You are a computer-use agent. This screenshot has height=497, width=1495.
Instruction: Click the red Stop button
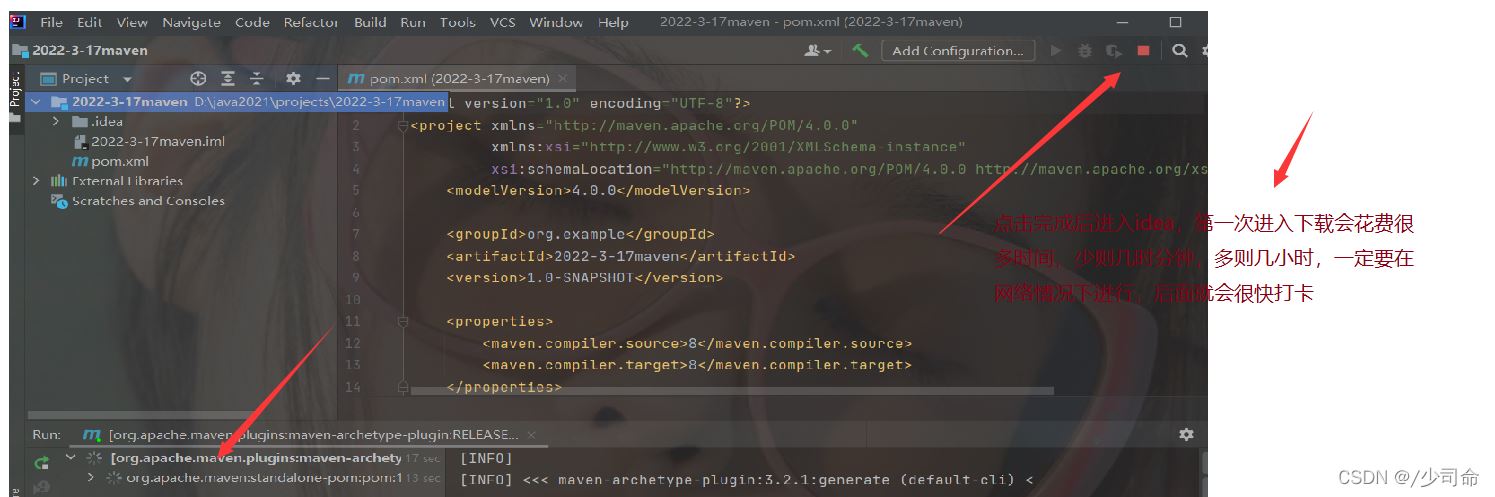[x=1143, y=50]
